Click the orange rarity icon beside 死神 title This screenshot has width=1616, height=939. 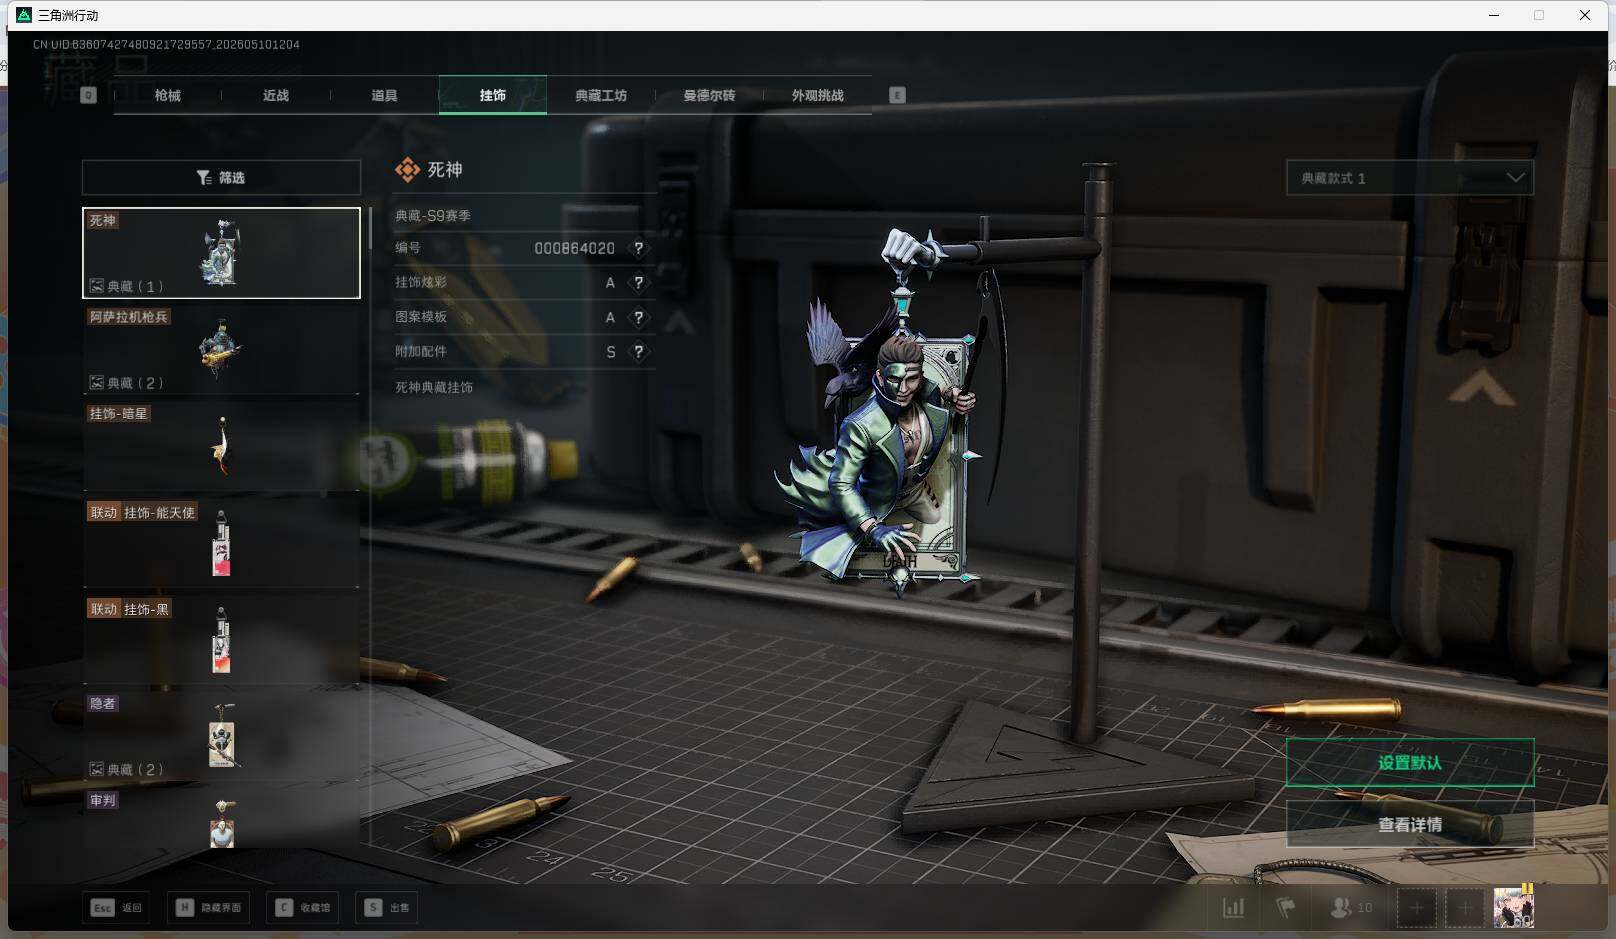407,170
